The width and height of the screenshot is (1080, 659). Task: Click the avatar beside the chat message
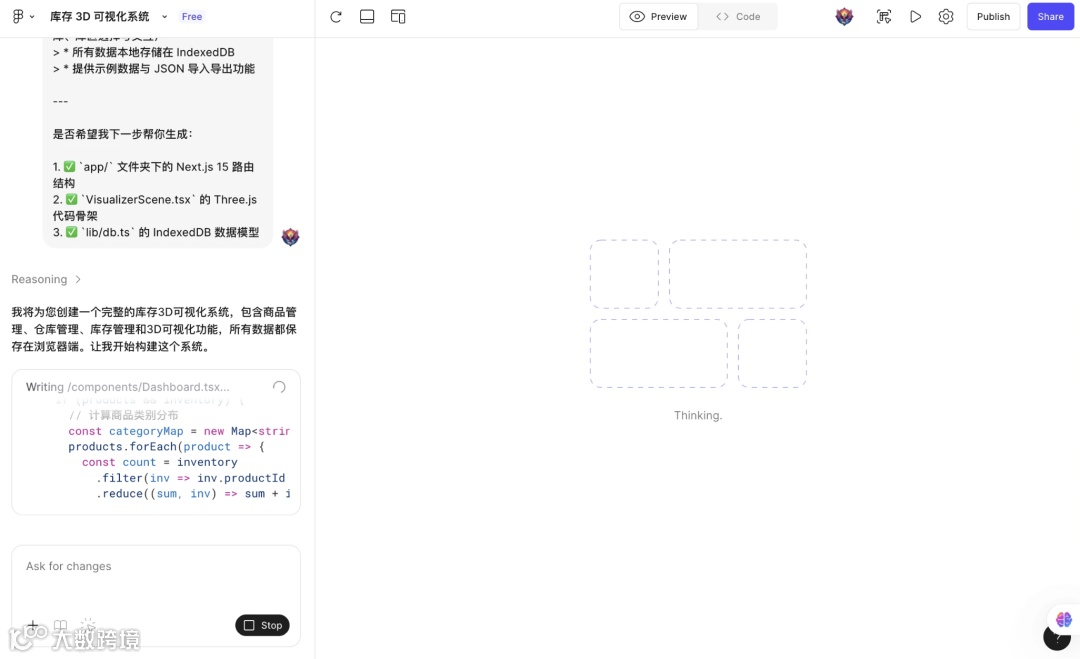[291, 237]
